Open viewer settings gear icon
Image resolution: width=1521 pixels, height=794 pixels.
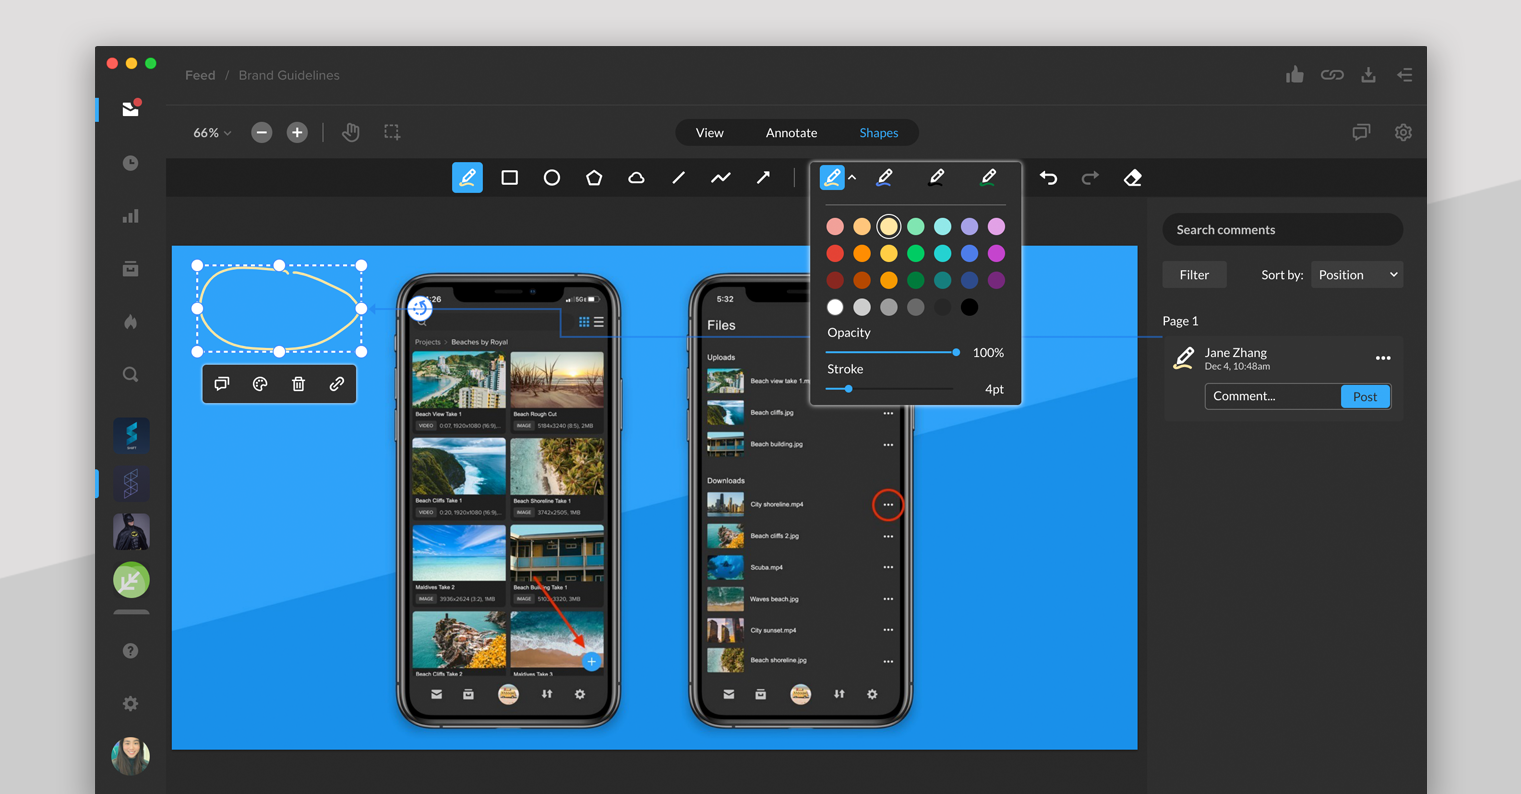[x=1403, y=132]
